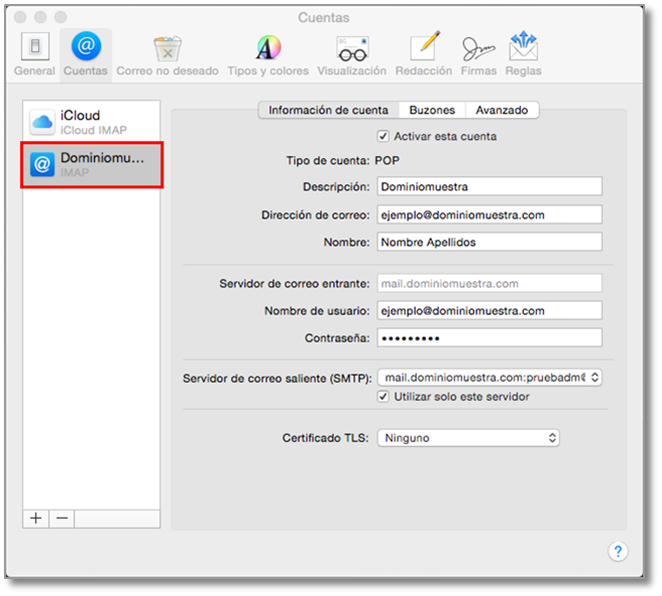The image size is (662, 596).
Task: Switch to the Buzones tab
Action: pos(432,110)
